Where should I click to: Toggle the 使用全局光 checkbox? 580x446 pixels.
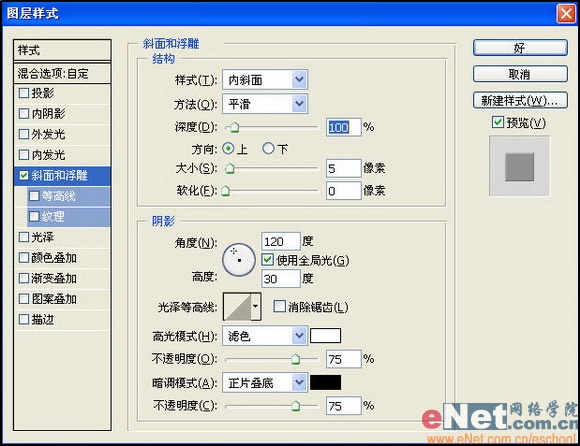point(267,260)
